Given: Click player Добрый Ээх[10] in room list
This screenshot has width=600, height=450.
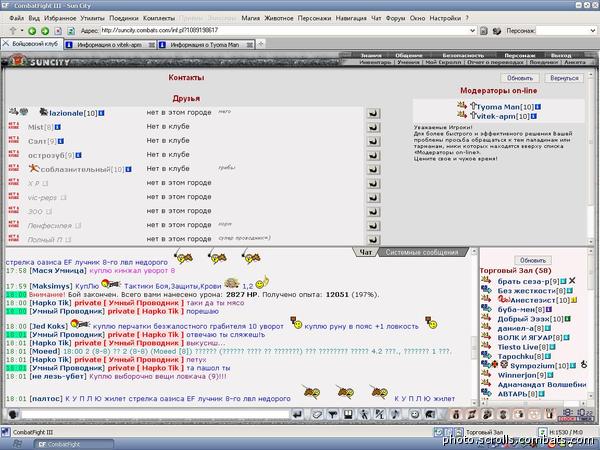Looking at the screenshot, I should [x=530, y=319].
